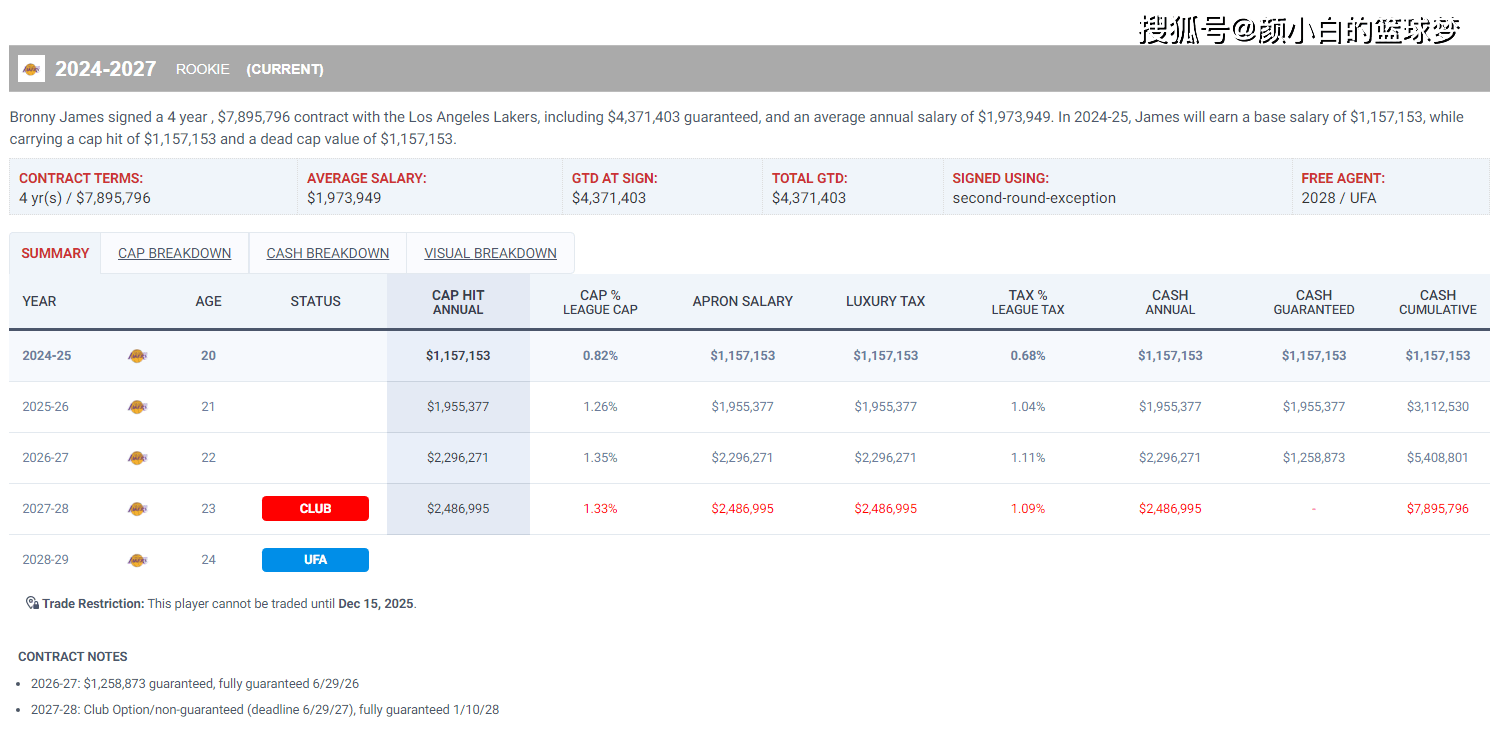This screenshot has width=1494, height=729.
Task: Click the GTD At Sign label
Action: (x=615, y=178)
